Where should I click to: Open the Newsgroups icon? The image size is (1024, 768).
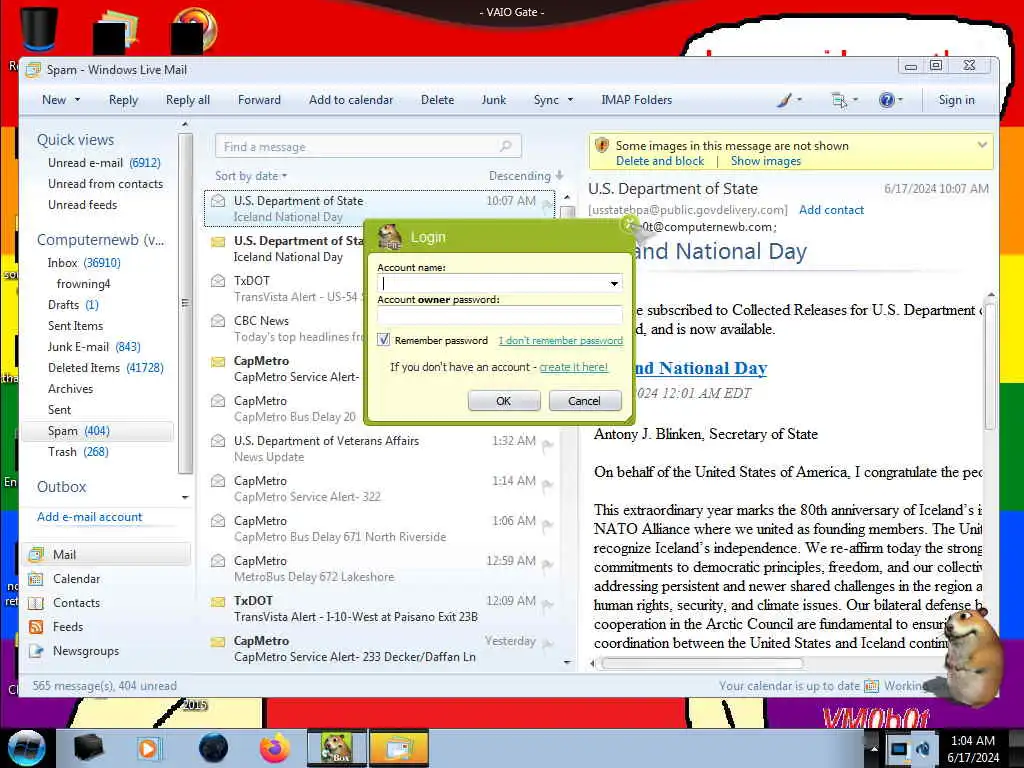click(36, 651)
